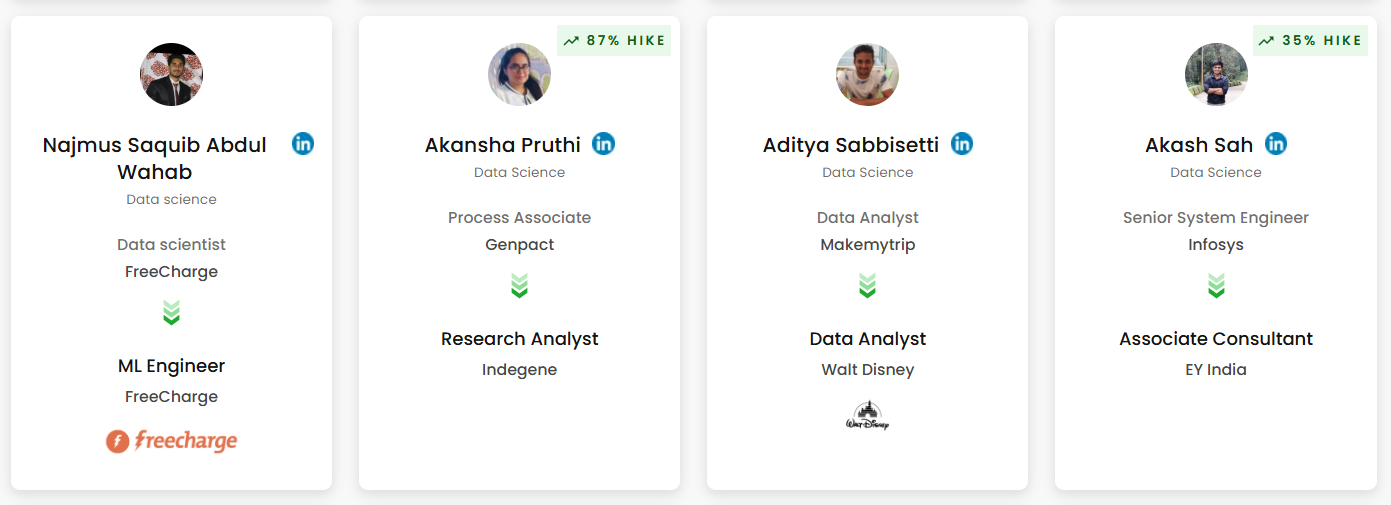Image resolution: width=1391 pixels, height=505 pixels.
Task: Click green down chevrons under Infosys
Action: coord(1216,286)
